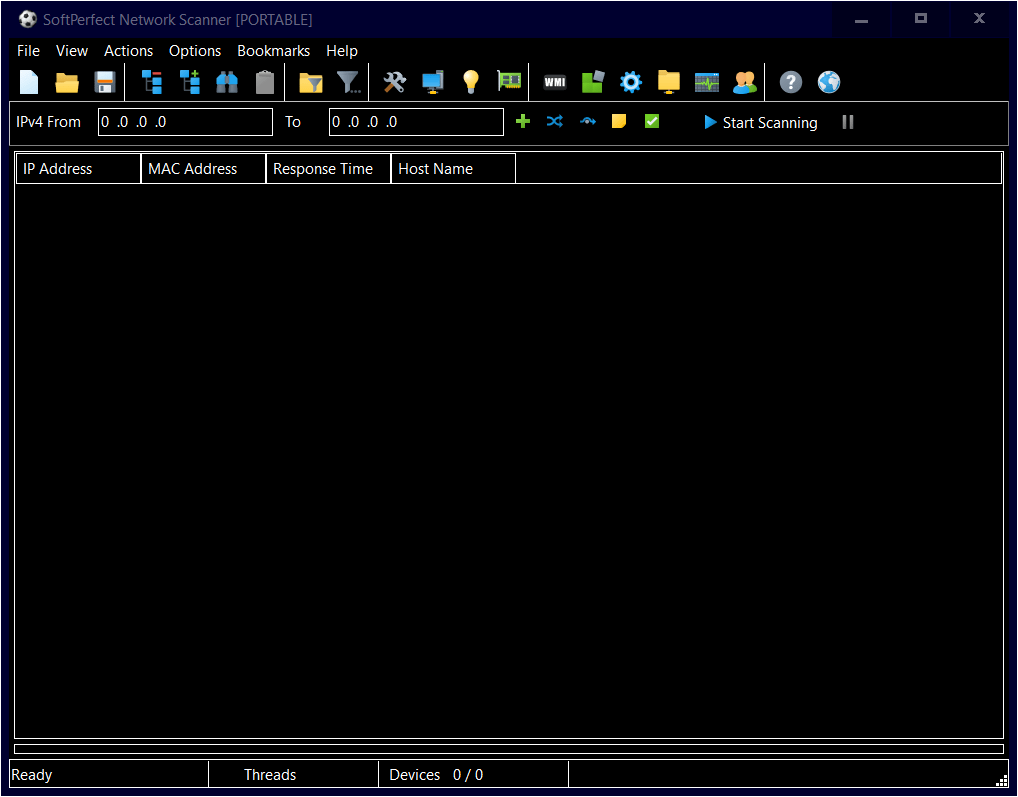Focus the To IP address field

(x=416, y=122)
